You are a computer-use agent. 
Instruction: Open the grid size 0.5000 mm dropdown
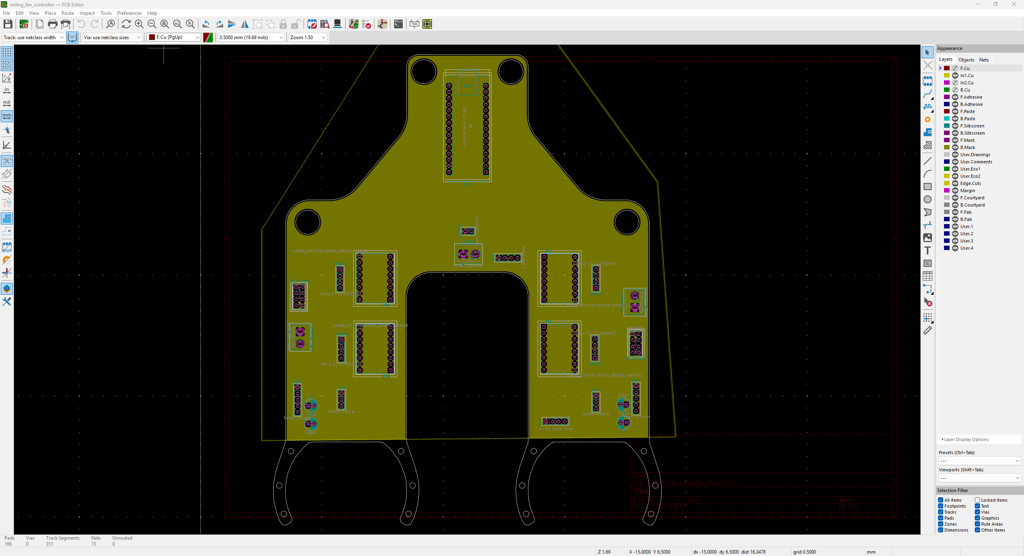click(x=251, y=38)
